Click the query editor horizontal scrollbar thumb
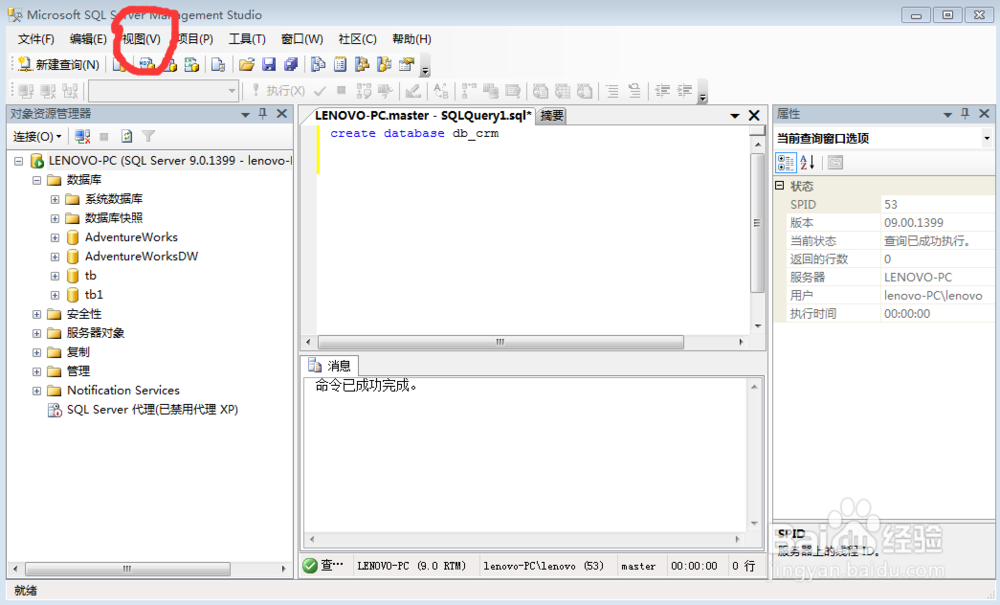Viewport: 1000px width, 605px height. 501,342
